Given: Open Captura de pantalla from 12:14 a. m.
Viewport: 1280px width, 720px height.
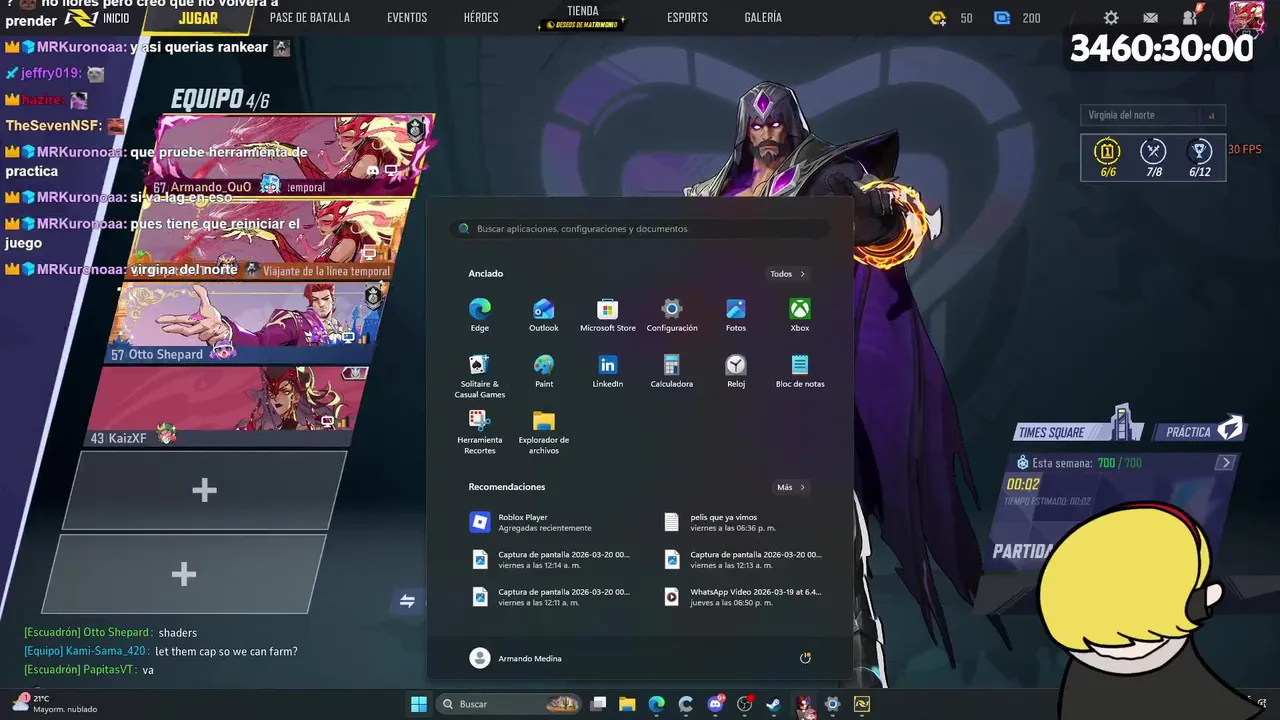Looking at the screenshot, I should [550, 559].
